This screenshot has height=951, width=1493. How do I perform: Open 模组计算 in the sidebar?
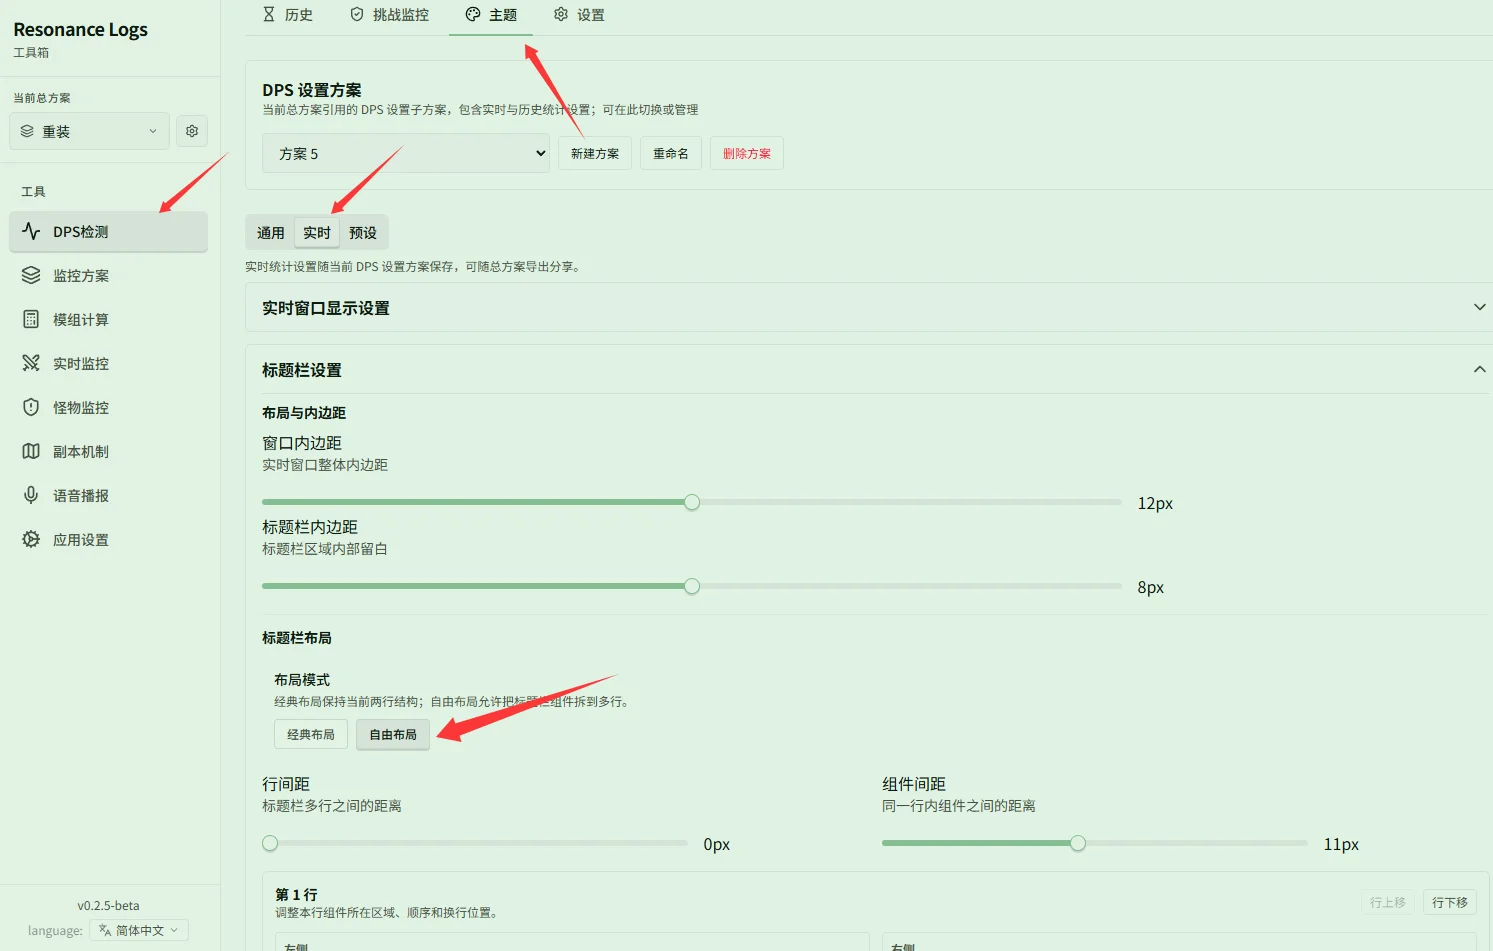[109, 319]
